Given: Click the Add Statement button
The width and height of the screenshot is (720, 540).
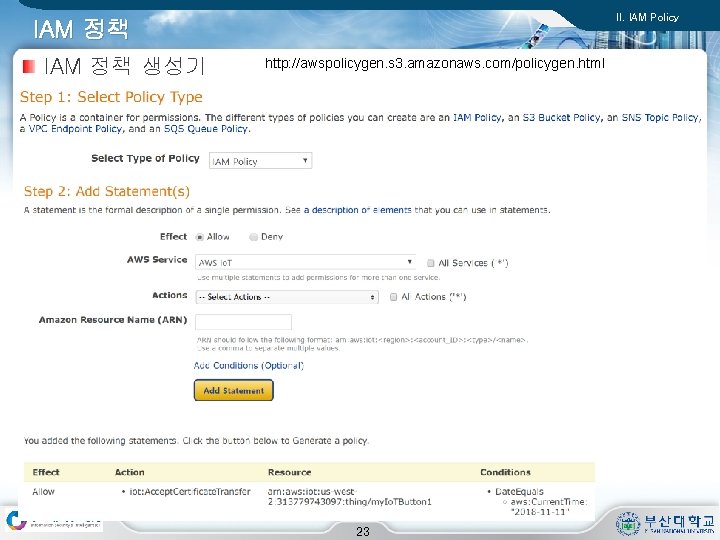Looking at the screenshot, I should [234, 390].
